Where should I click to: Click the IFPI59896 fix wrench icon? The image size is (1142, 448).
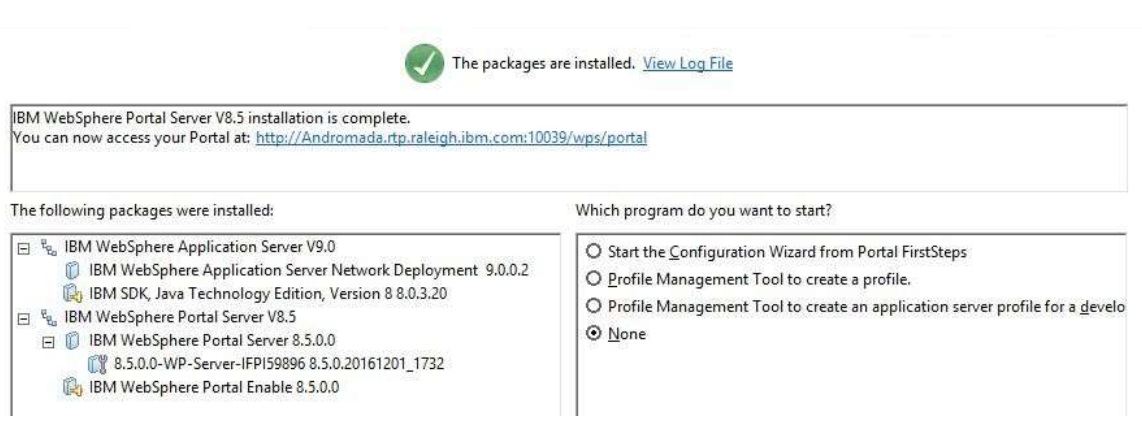coord(97,364)
